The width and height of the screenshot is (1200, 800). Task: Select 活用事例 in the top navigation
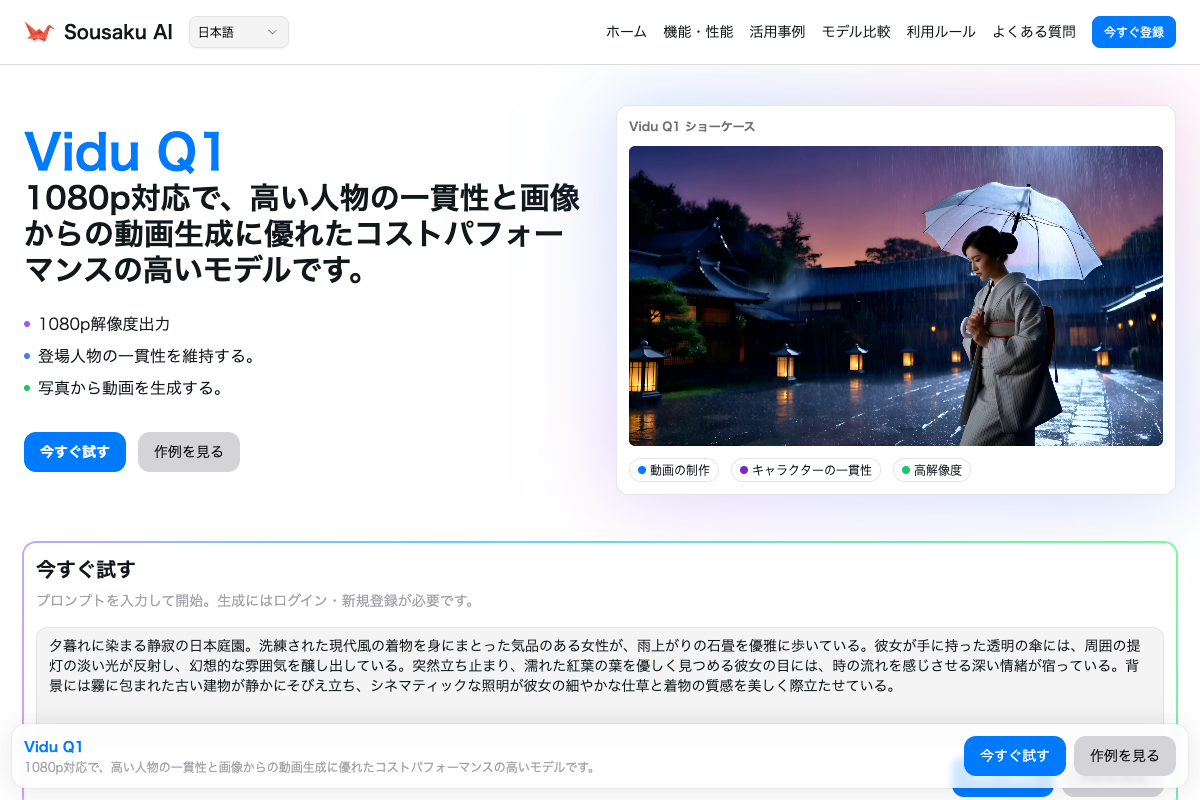pyautogui.click(x=777, y=32)
